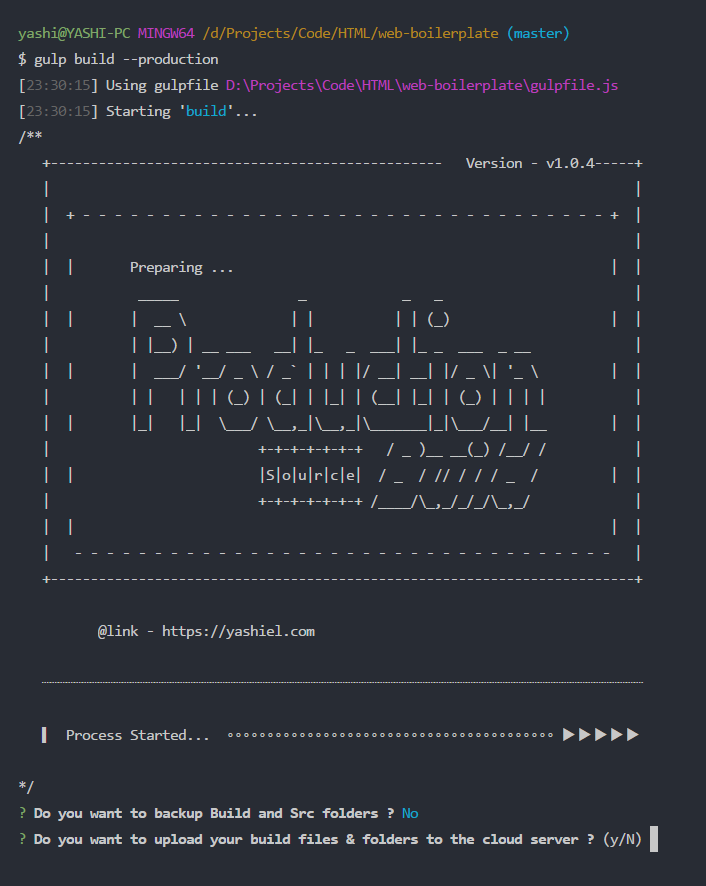Click the timestamp on Starting 'build' line

[58, 111]
